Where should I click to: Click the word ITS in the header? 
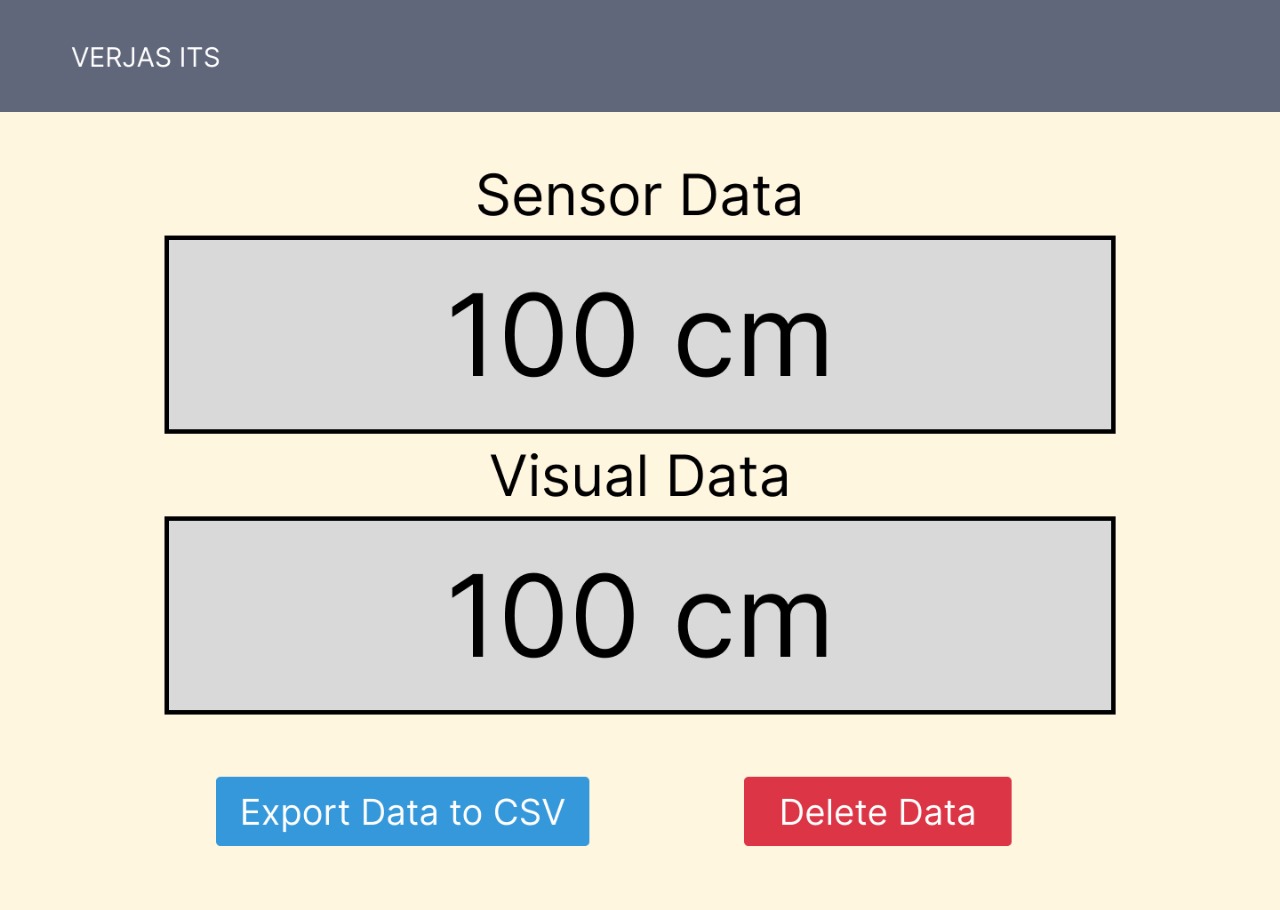[199, 58]
